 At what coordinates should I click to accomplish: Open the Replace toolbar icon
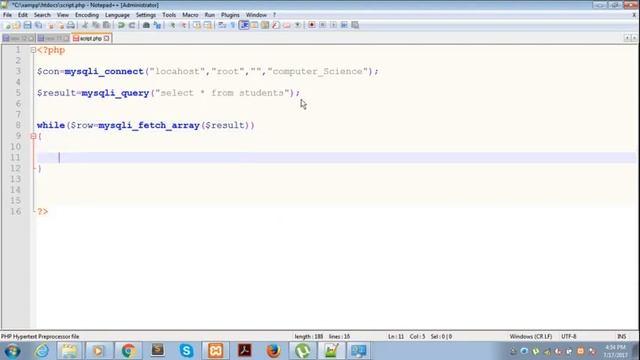(x=157, y=25)
